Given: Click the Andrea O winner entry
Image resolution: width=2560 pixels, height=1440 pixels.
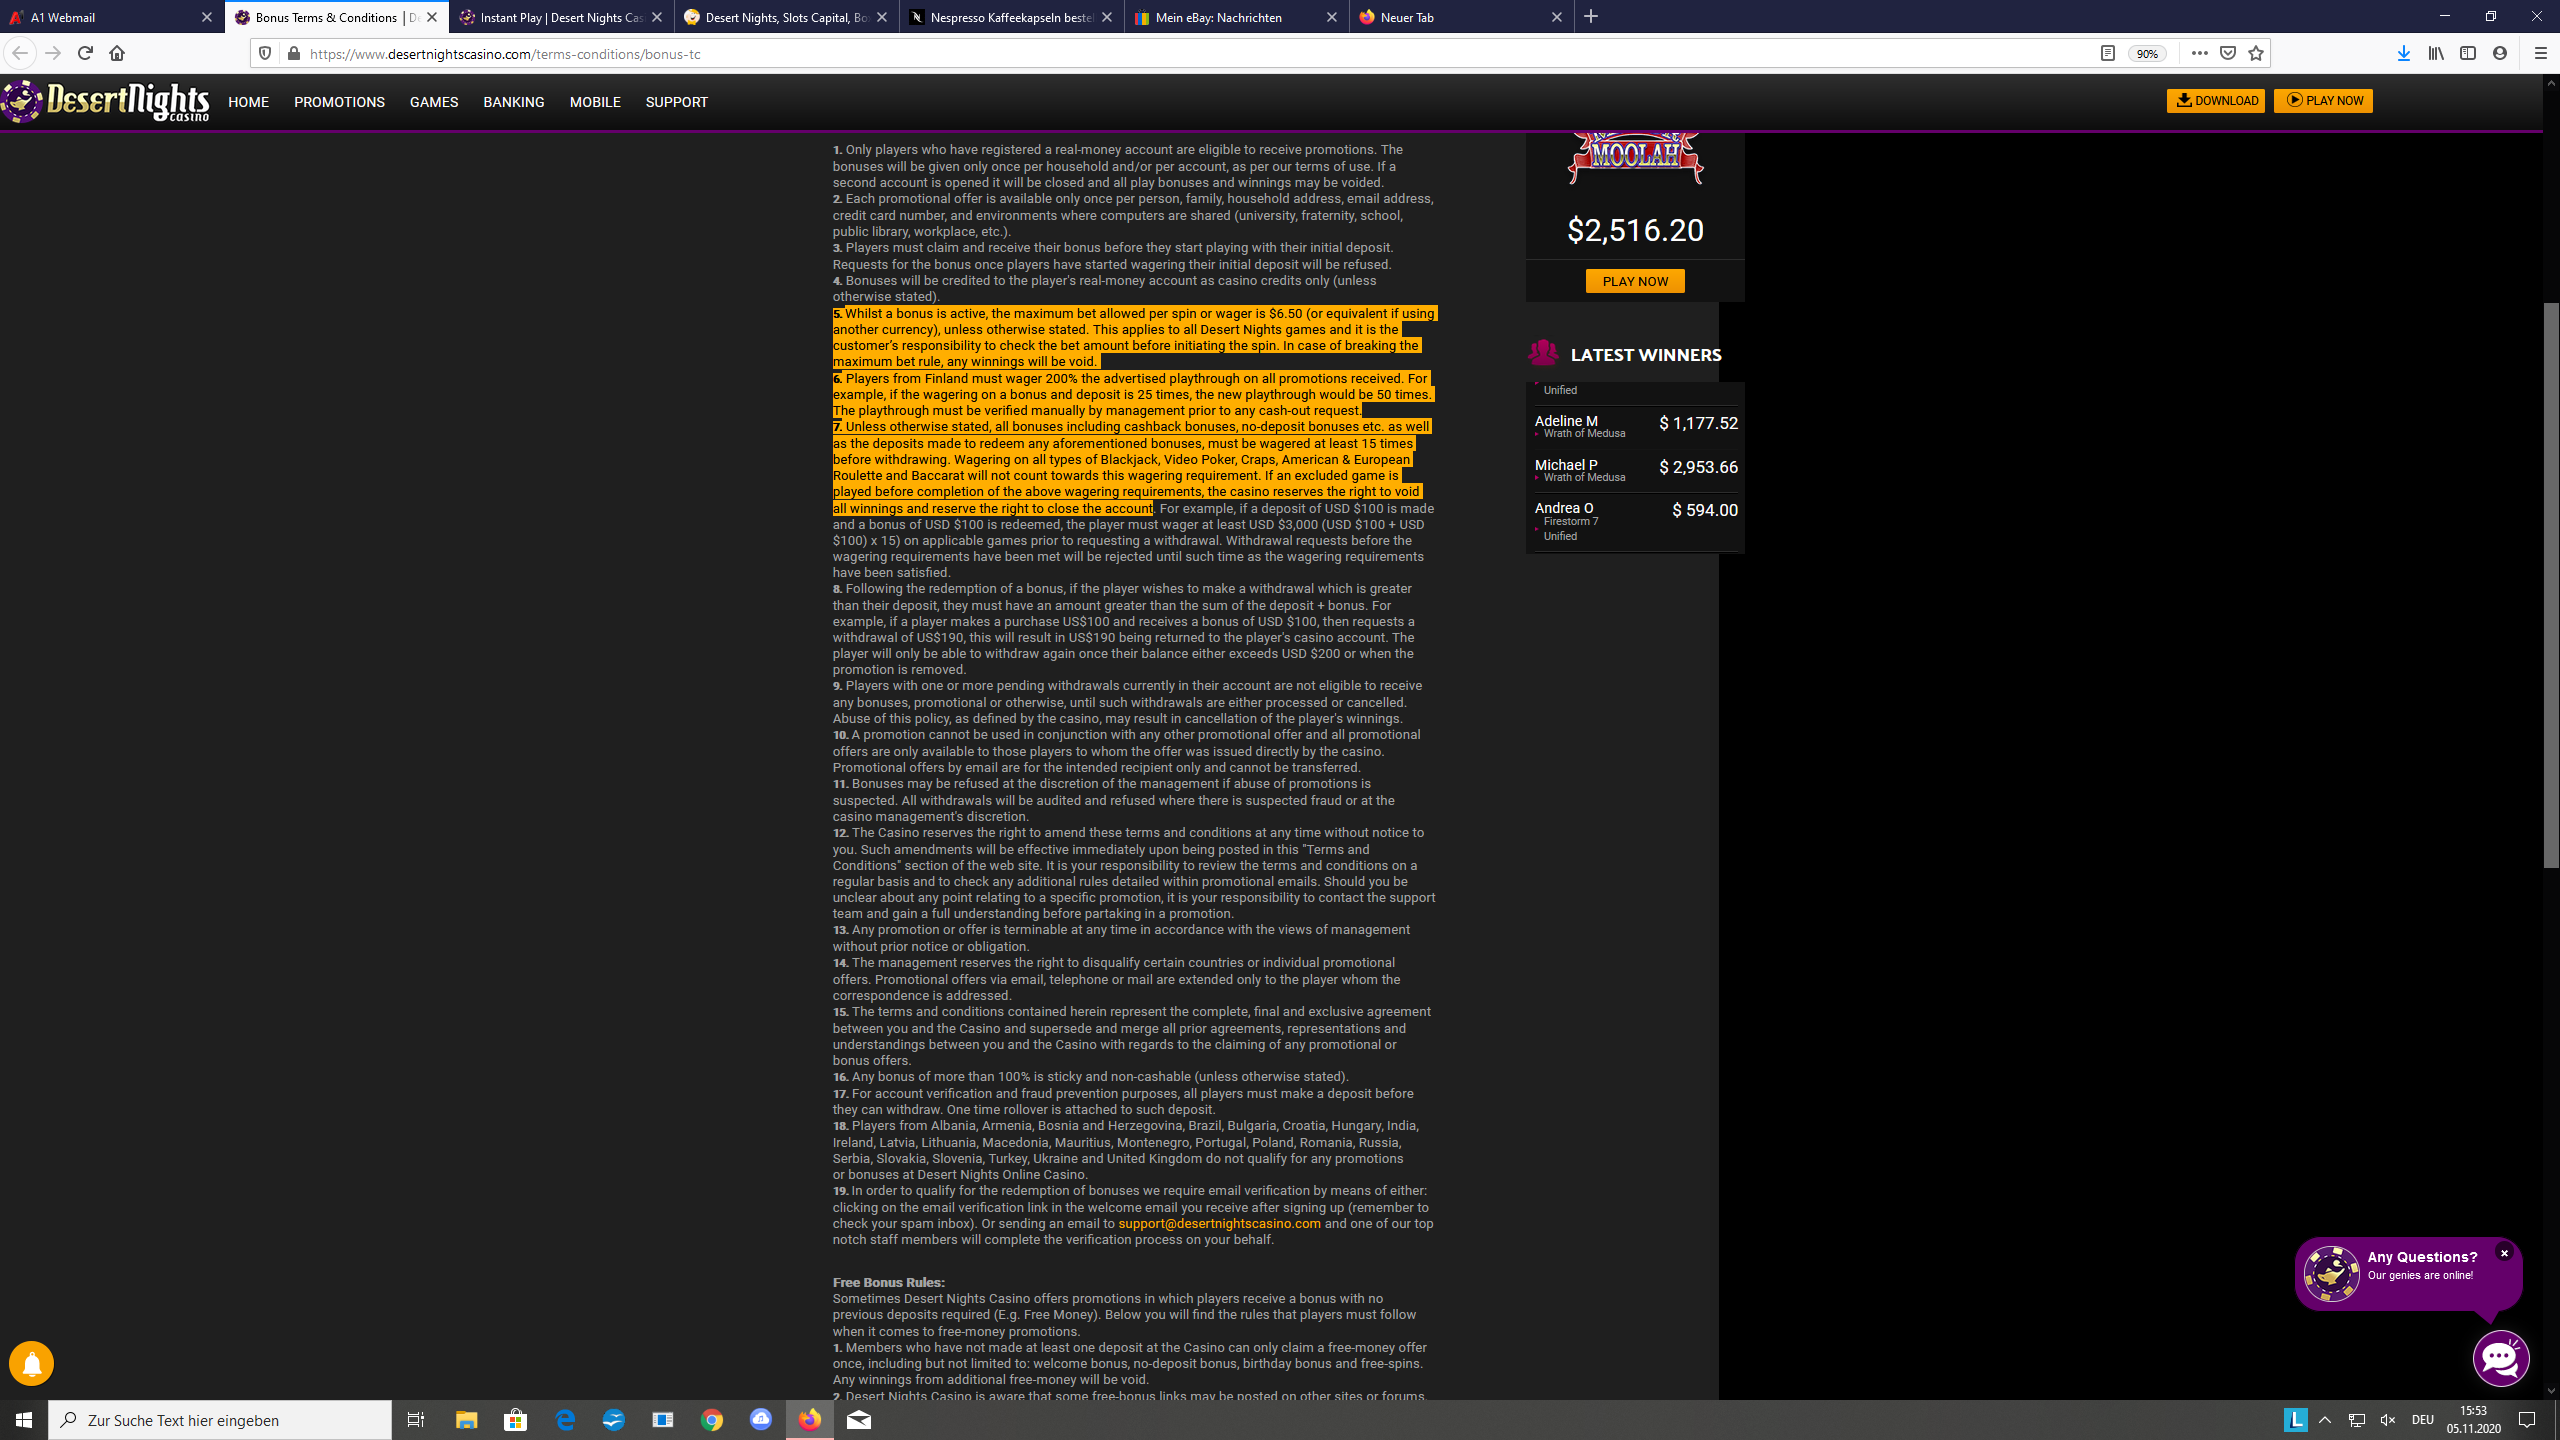Looking at the screenshot, I should tap(1636, 521).
